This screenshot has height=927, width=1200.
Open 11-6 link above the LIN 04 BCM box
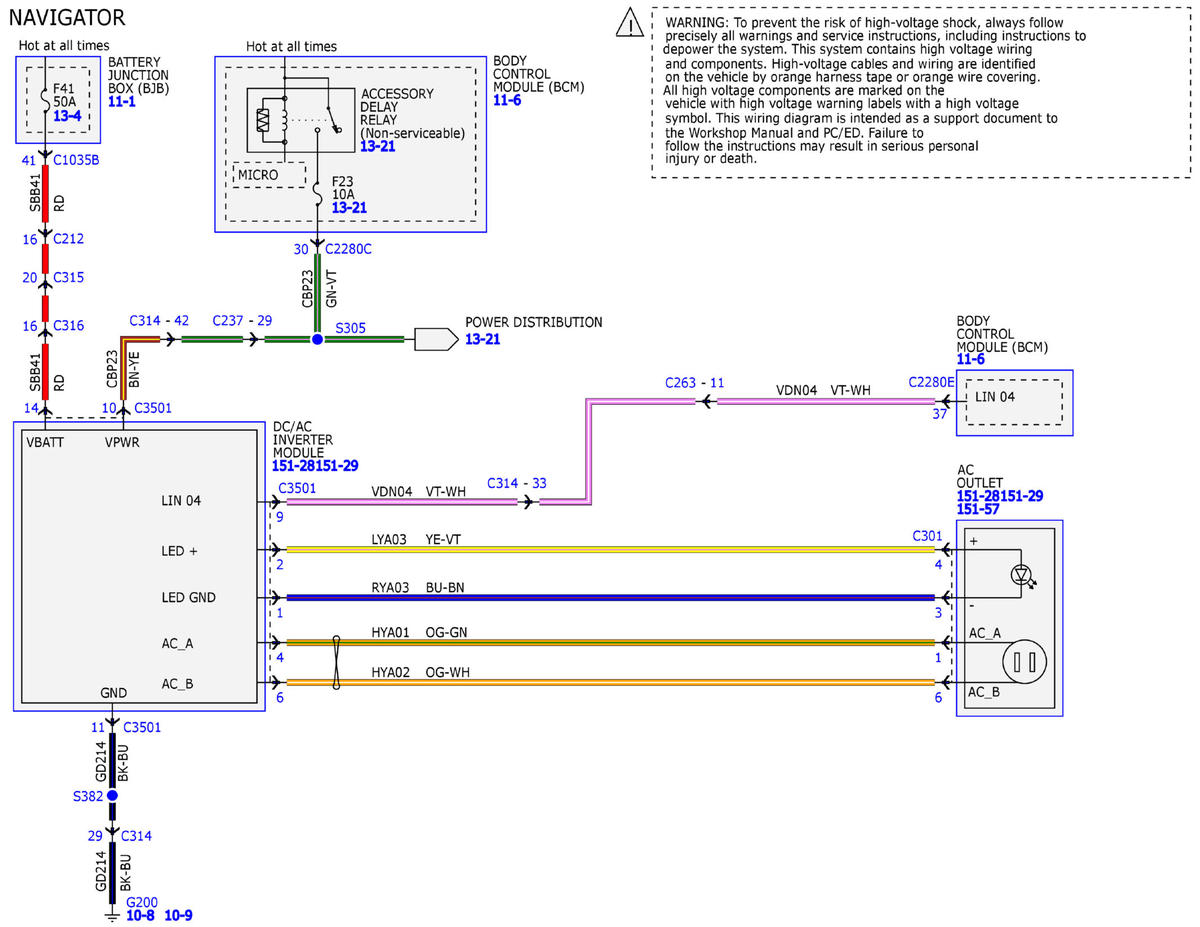point(971,359)
